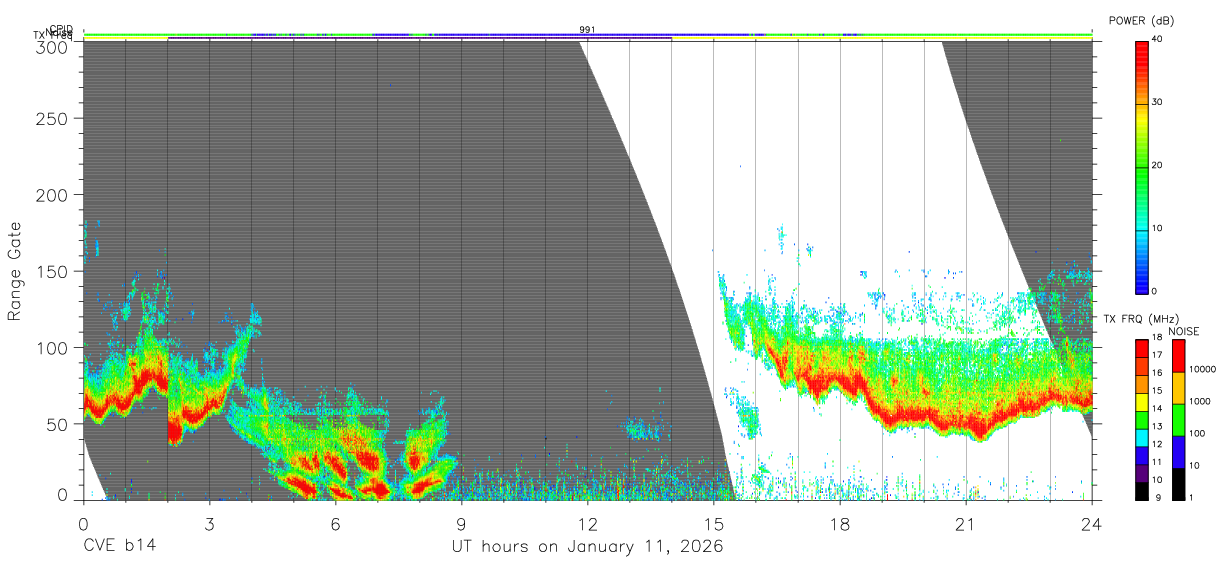
Task: Select the '20' tick on the power scale
Action: point(1156,165)
